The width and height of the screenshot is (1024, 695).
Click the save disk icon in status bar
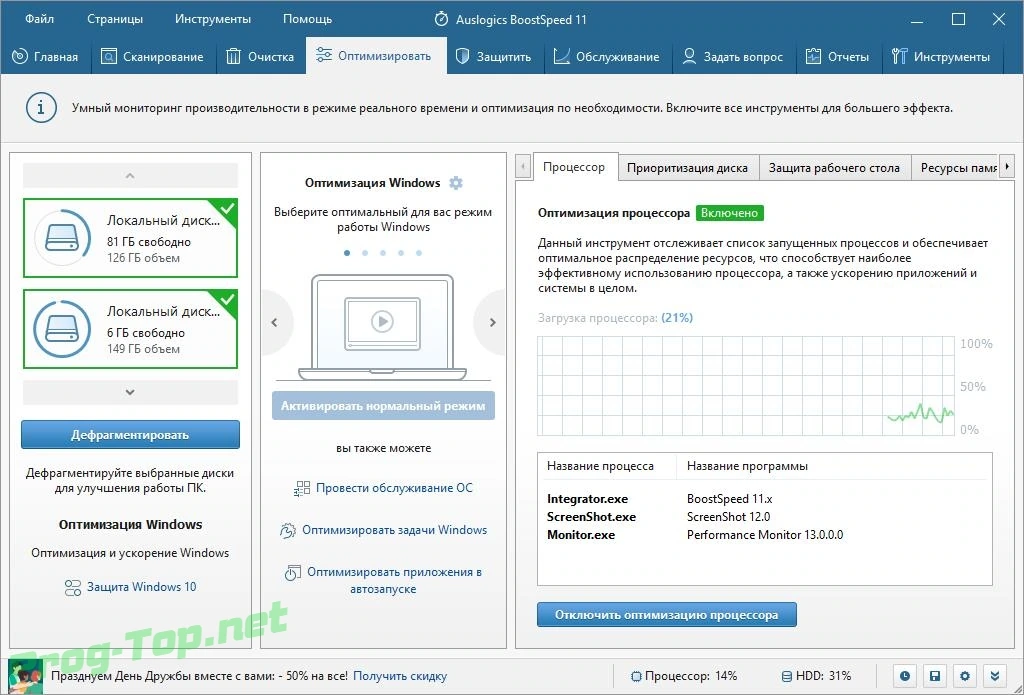tap(935, 676)
